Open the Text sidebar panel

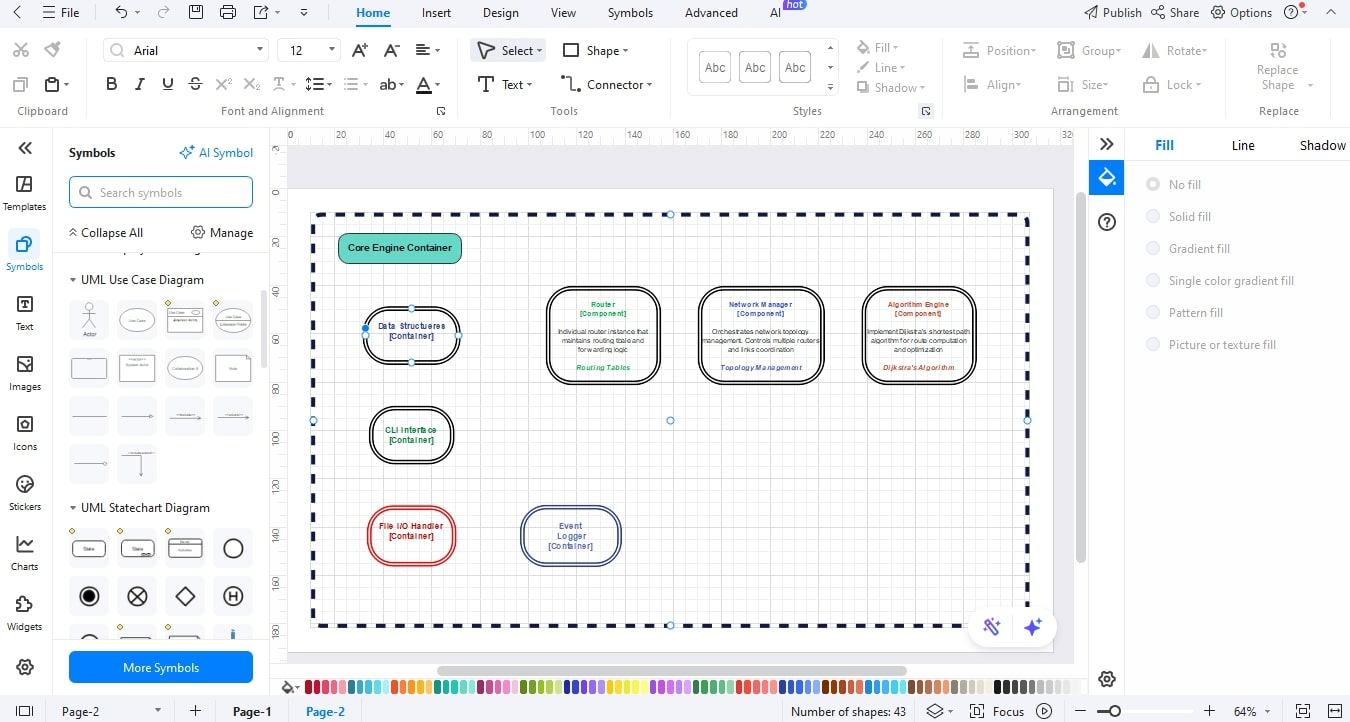tap(25, 313)
